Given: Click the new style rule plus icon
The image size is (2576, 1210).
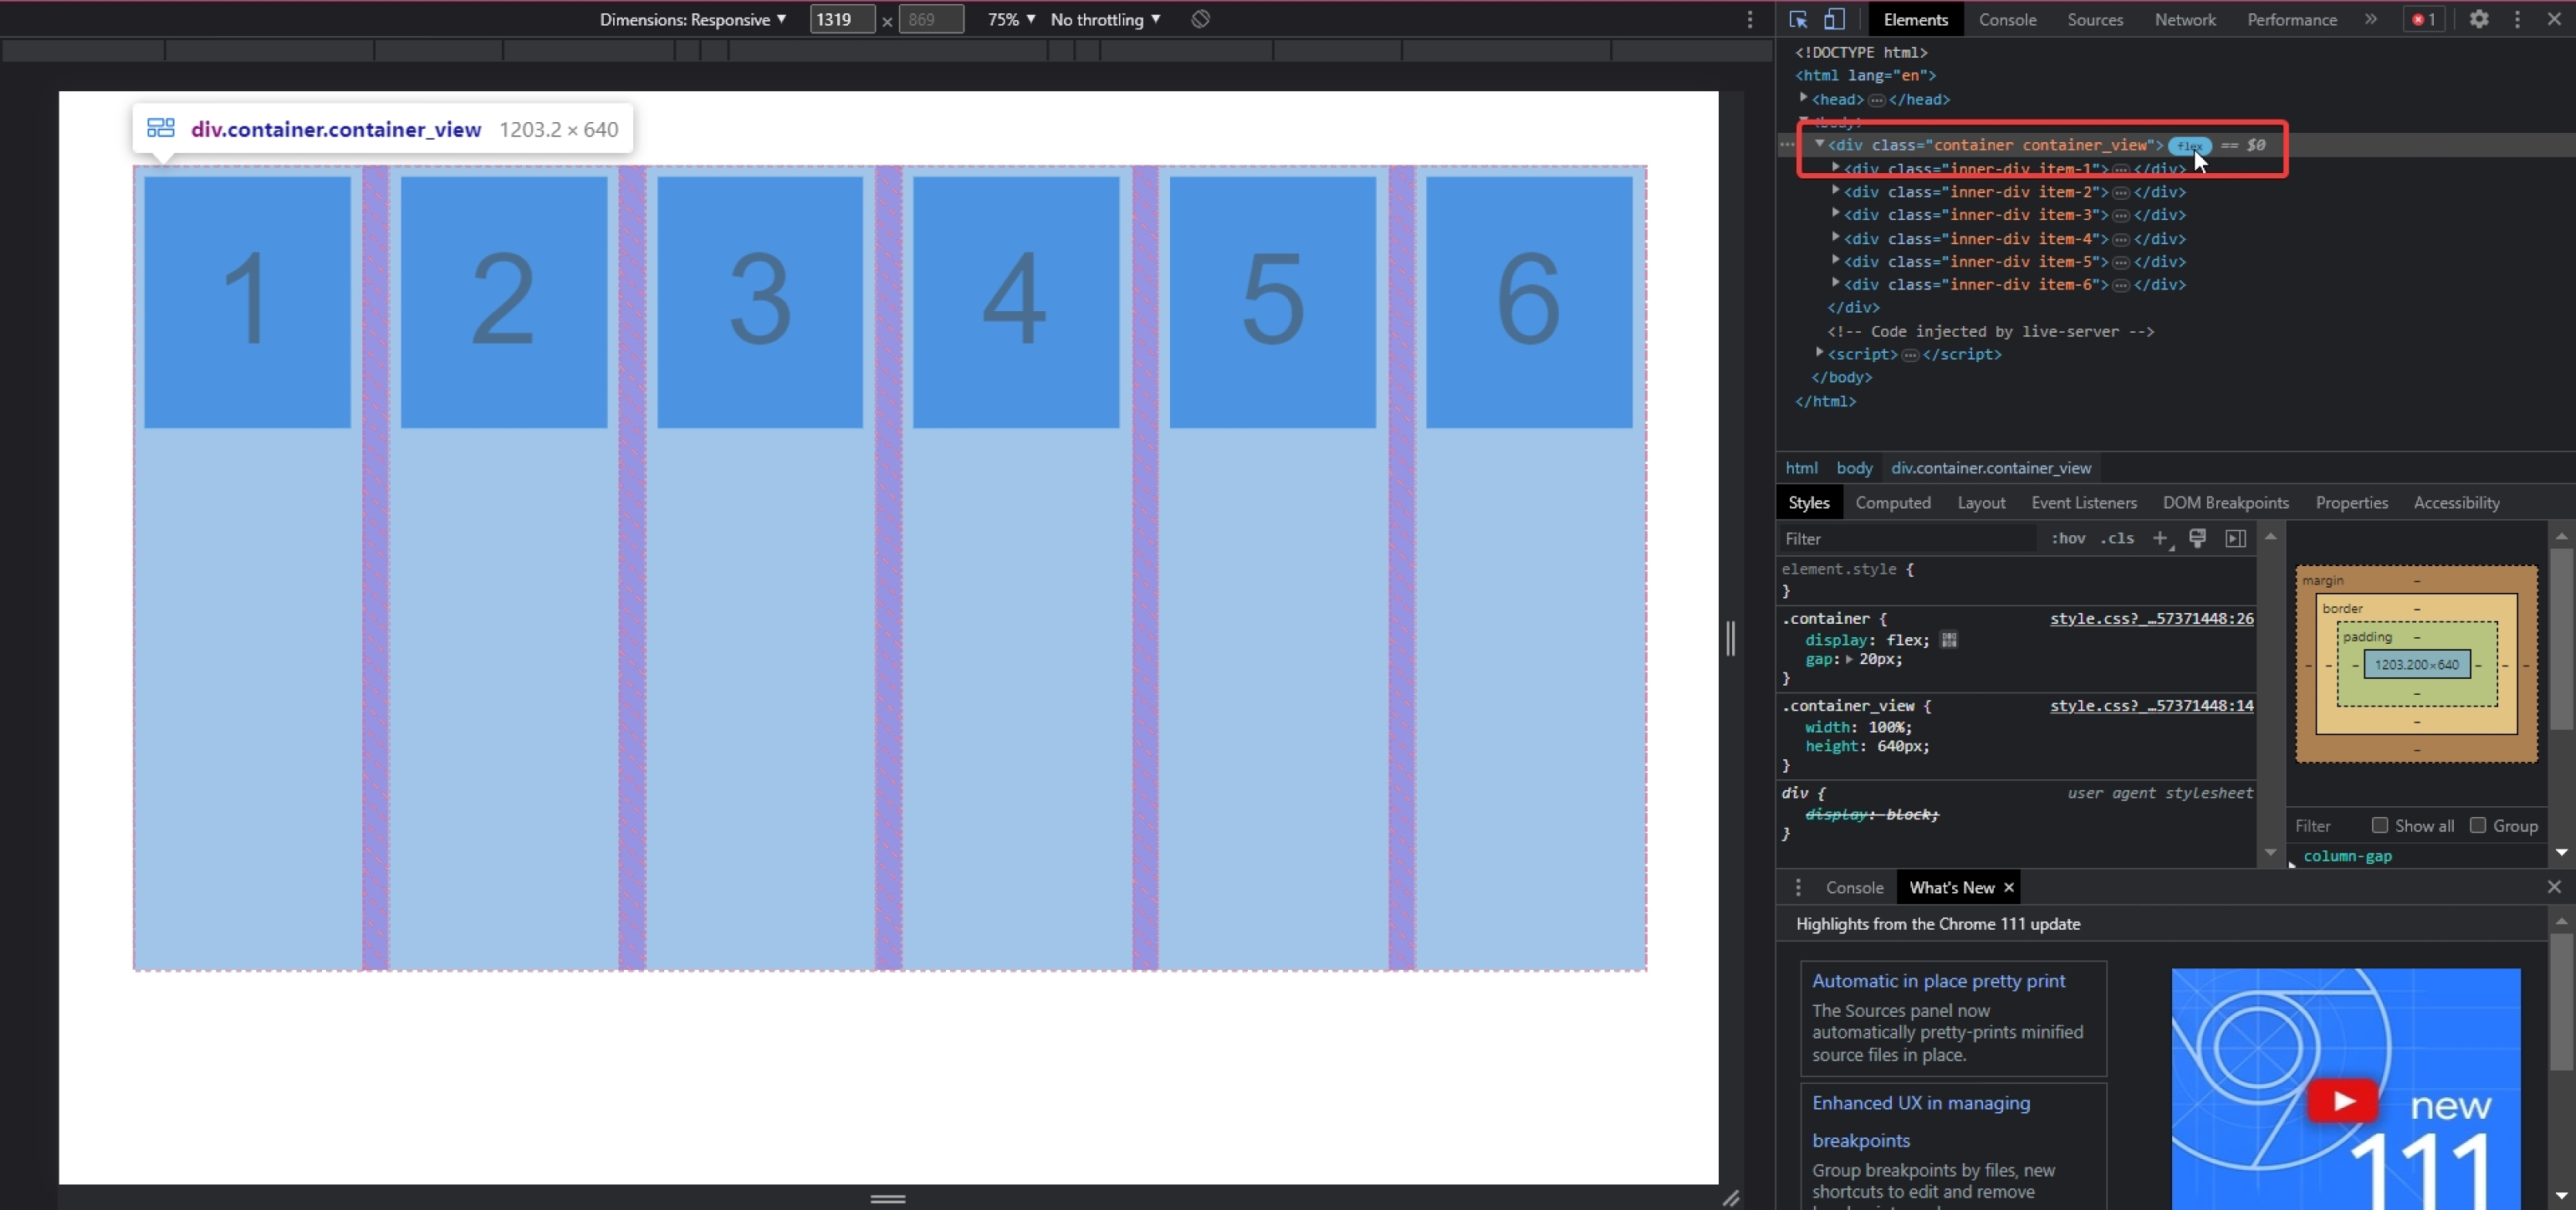Looking at the screenshot, I should click(2161, 538).
